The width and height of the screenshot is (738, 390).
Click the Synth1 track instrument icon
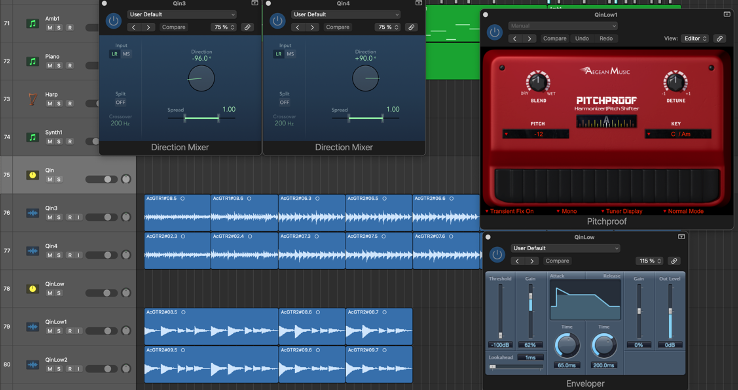[32, 137]
